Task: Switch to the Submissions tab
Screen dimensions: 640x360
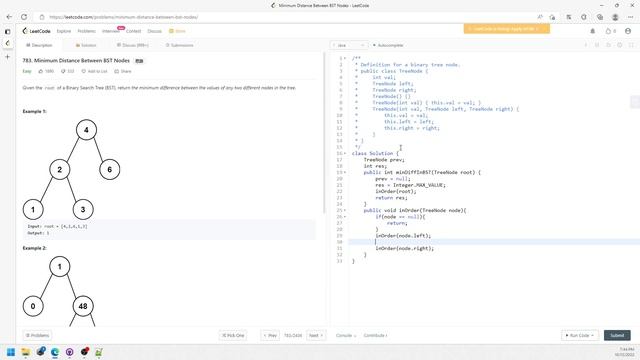Action: (x=180, y=45)
